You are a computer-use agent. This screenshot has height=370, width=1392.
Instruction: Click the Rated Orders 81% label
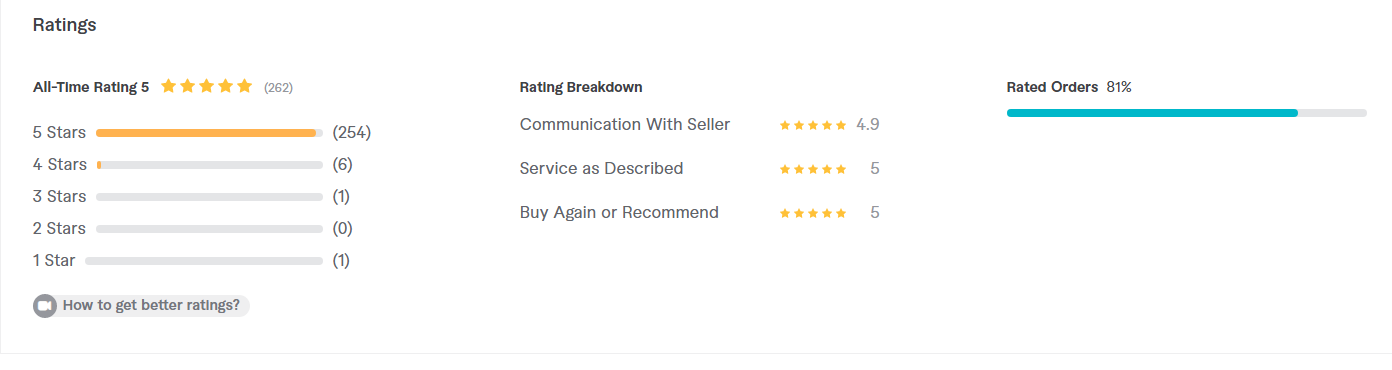tap(1069, 87)
